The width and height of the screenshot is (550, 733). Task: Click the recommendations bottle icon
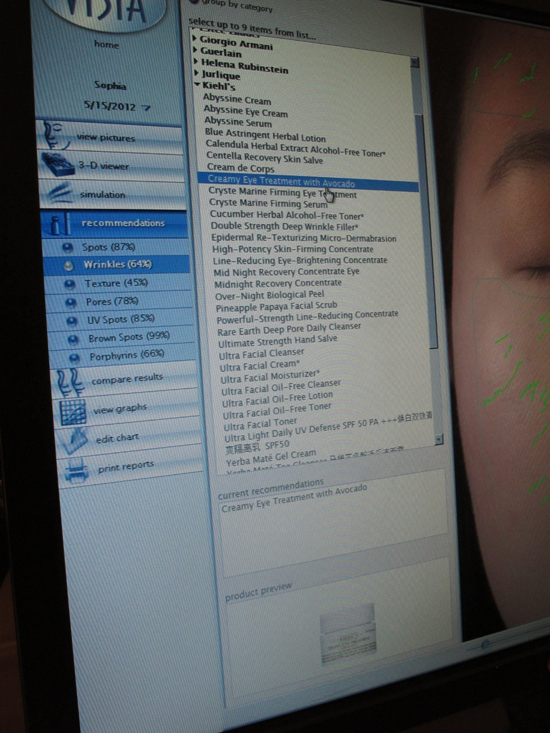(60, 223)
